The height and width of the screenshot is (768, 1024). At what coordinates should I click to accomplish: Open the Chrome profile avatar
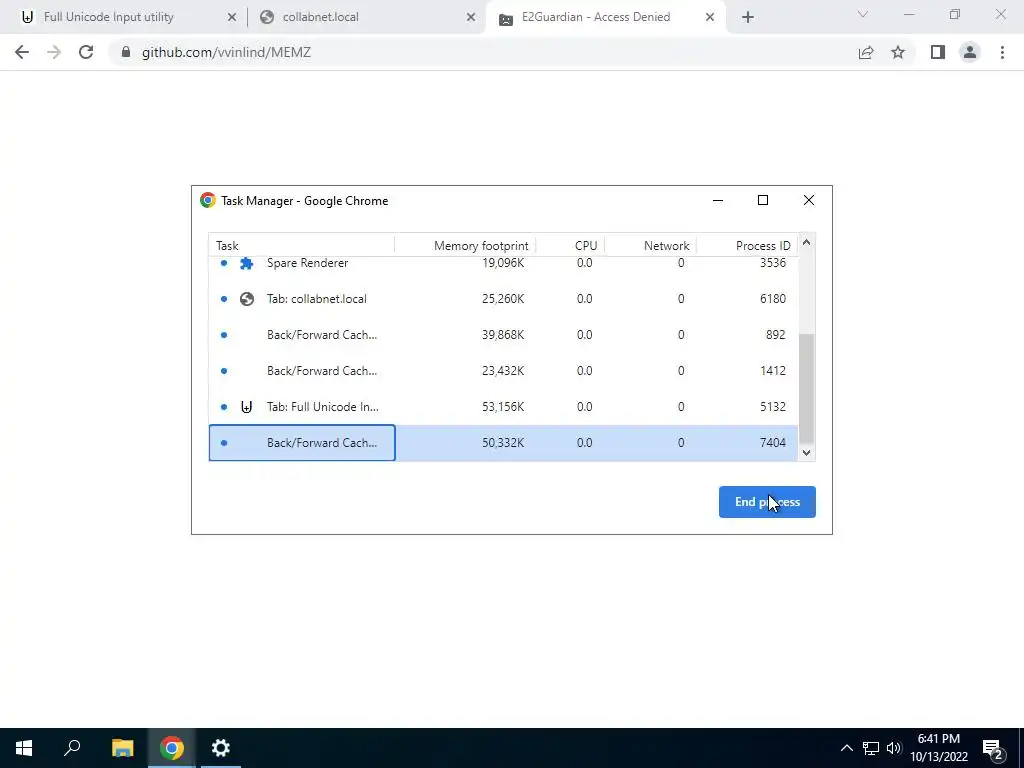click(970, 52)
